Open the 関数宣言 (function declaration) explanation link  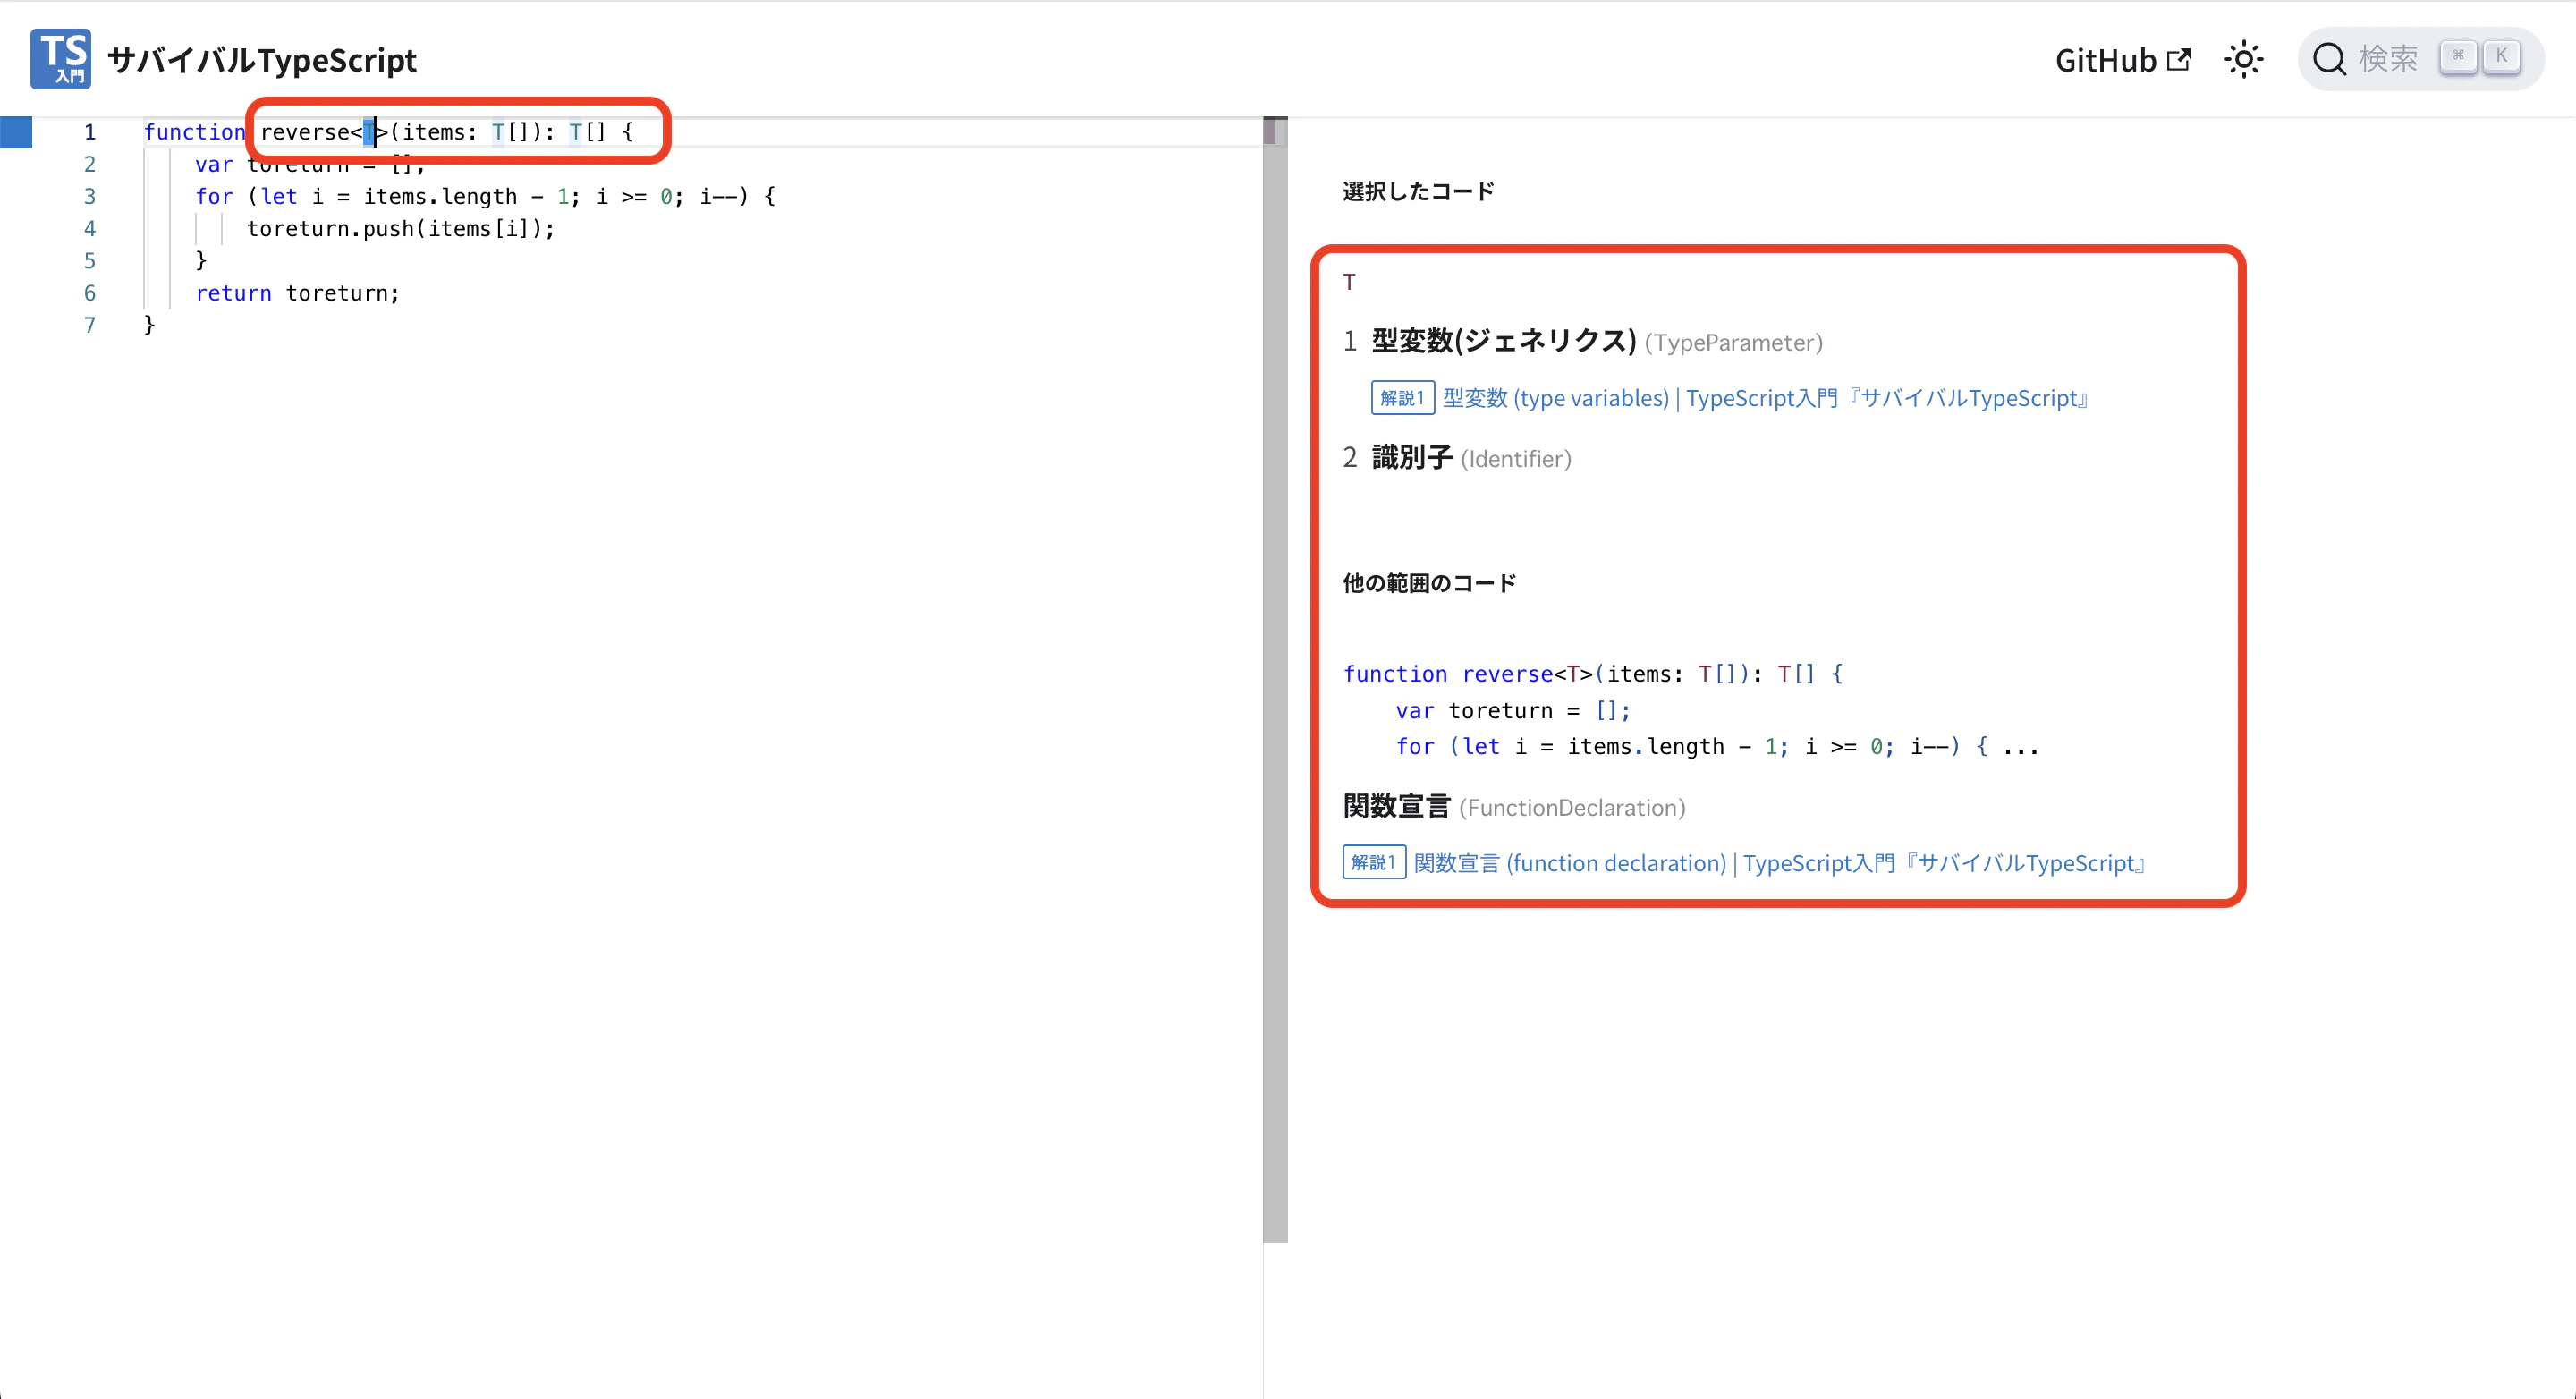point(1779,863)
